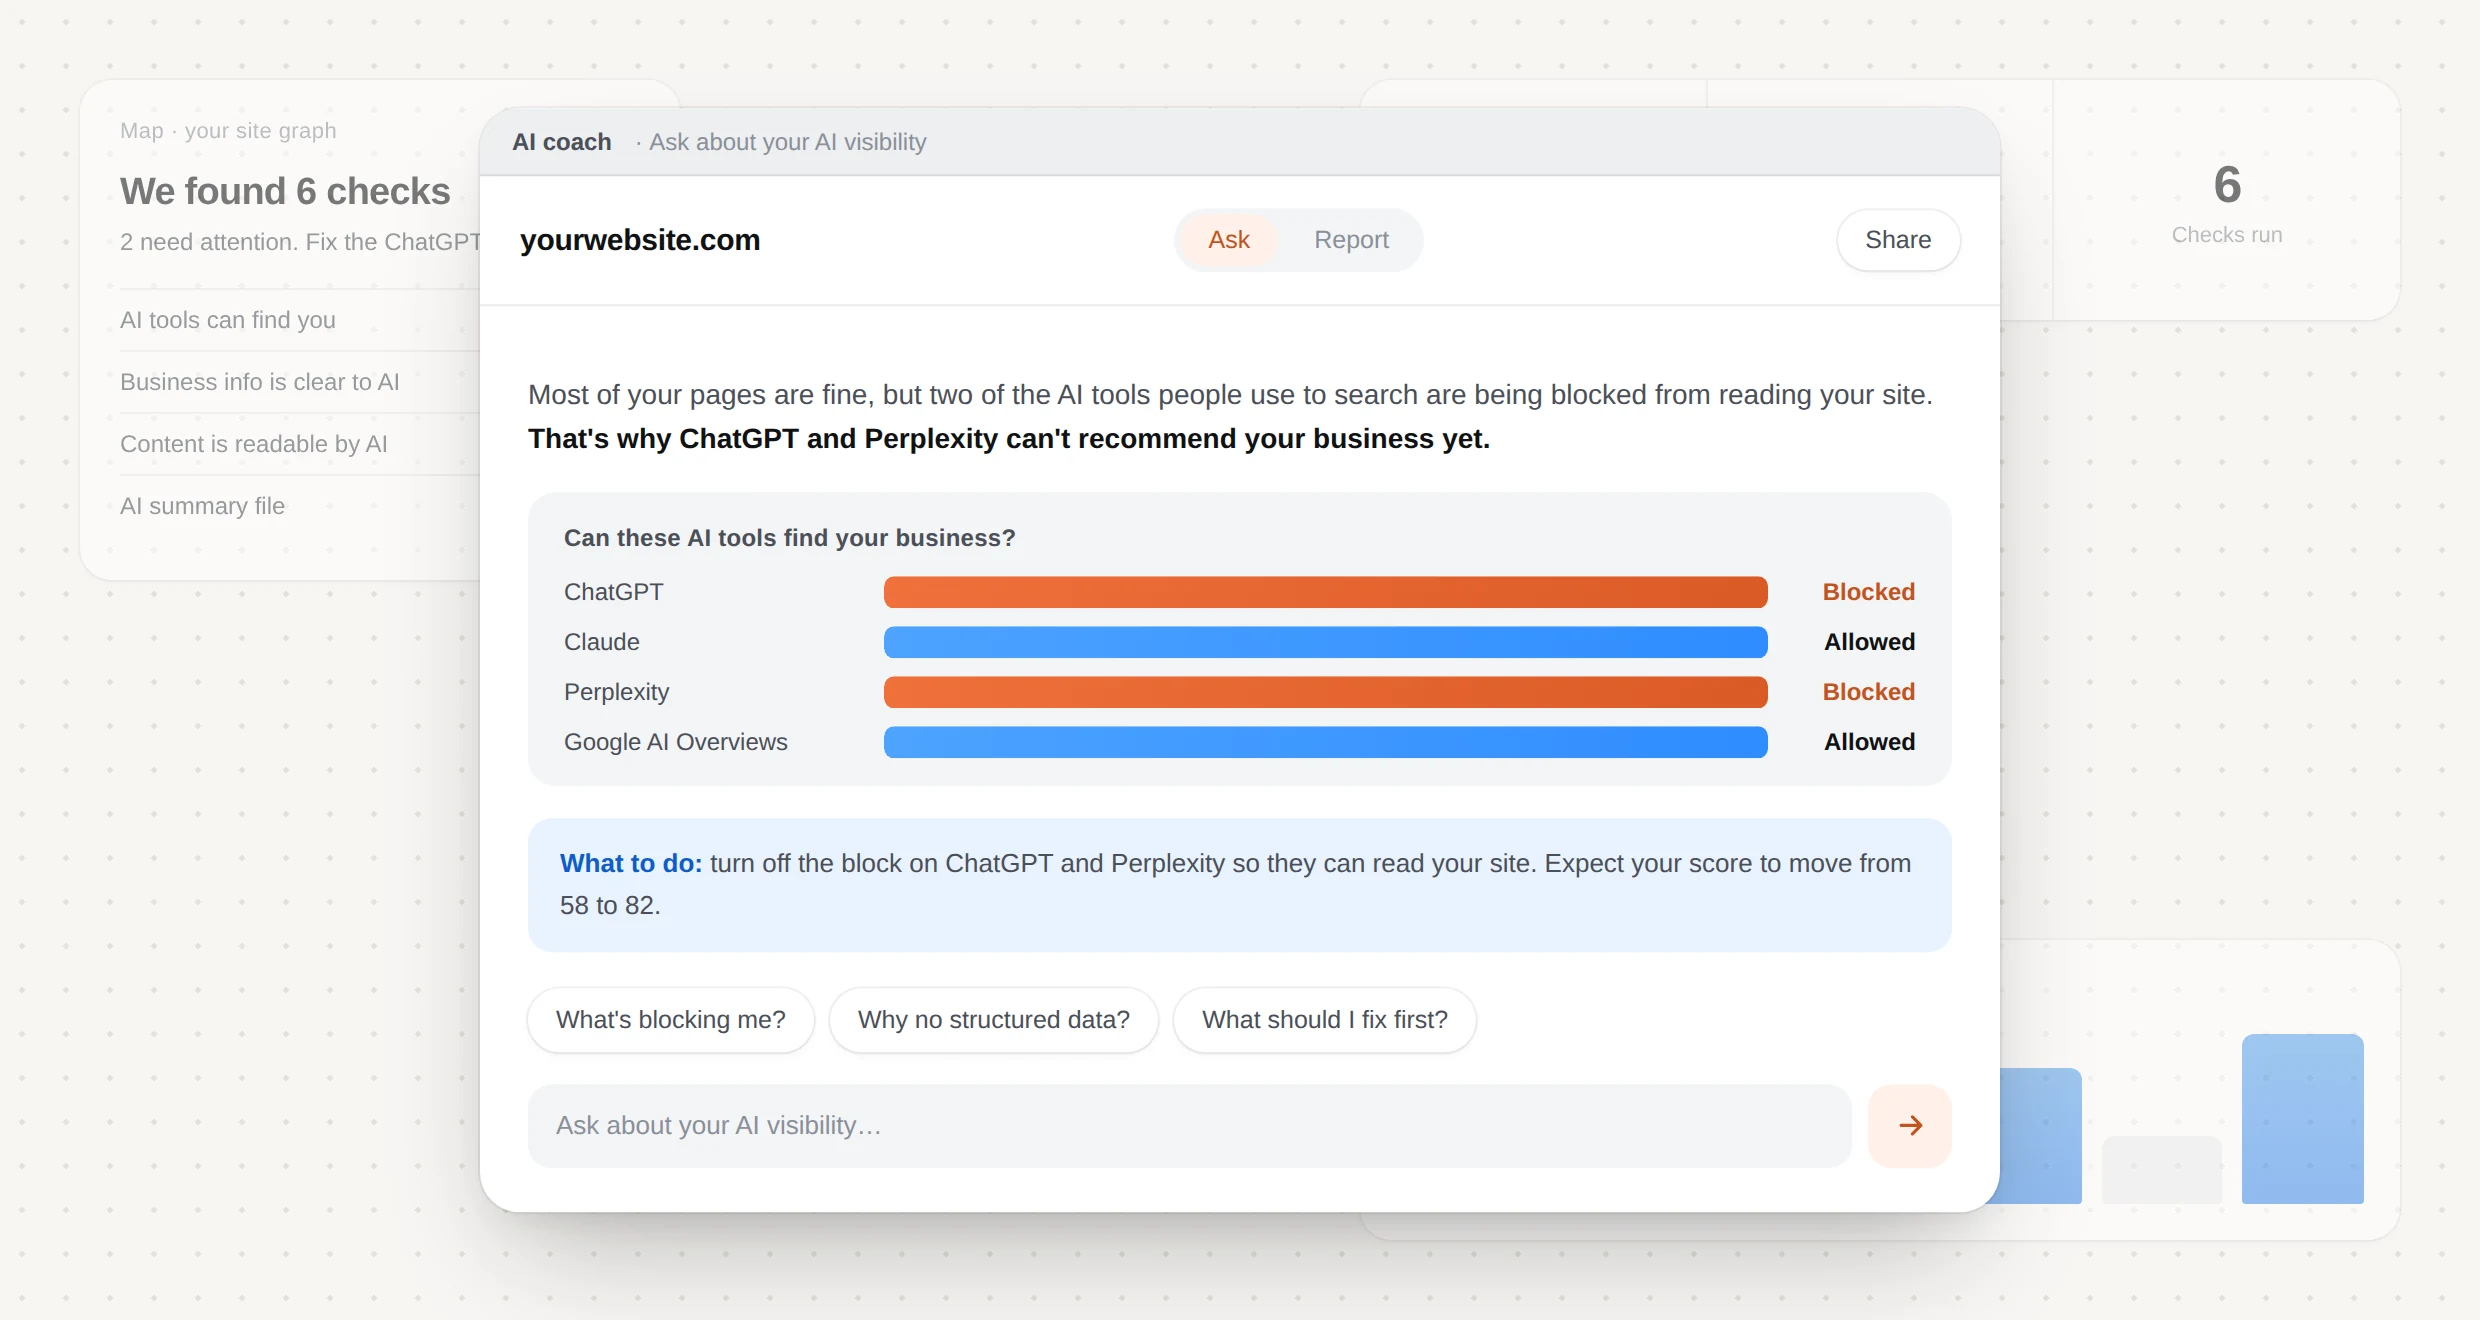Screen dimensions: 2480x1320
Task: Send the question with the arrow button
Action: [1909, 1125]
